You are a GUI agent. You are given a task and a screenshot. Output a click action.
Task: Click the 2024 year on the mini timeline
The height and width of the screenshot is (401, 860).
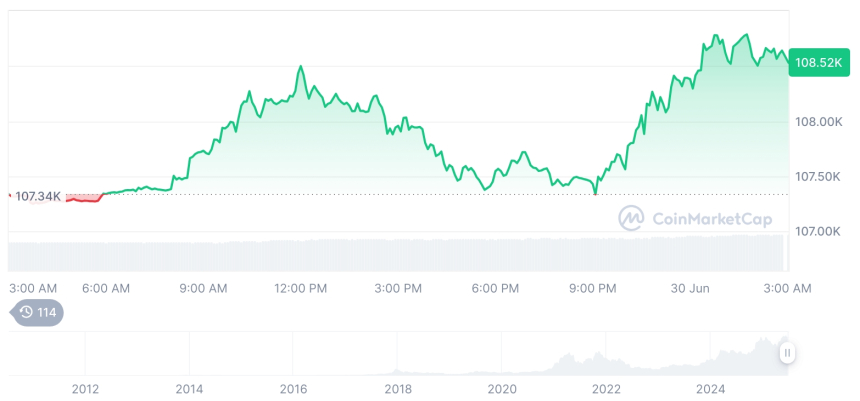pyautogui.click(x=710, y=388)
